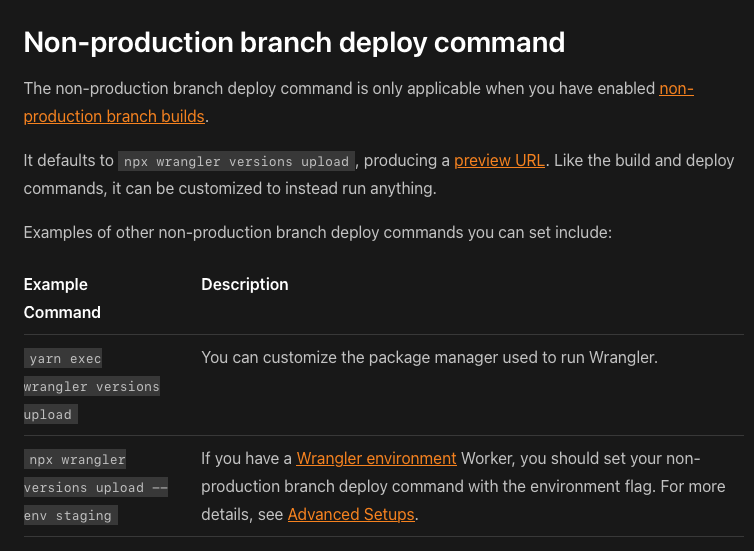Click the package manager description text
Image resolution: width=754 pixels, height=551 pixels.
point(429,357)
